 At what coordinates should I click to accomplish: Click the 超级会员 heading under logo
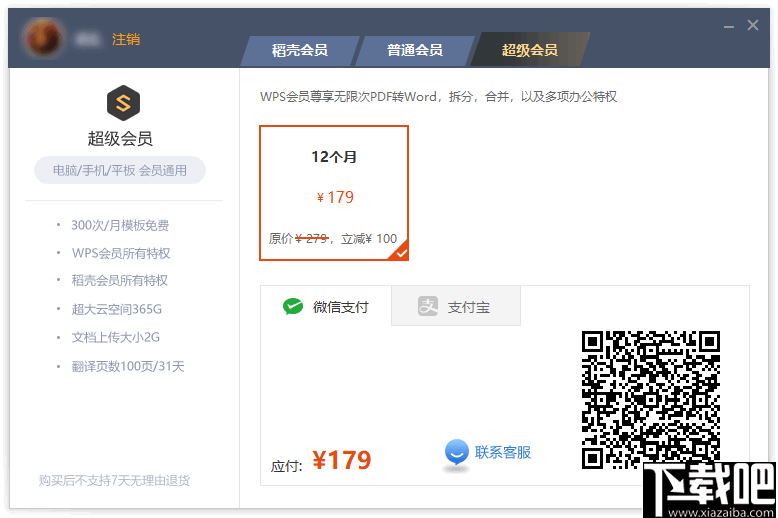point(120,138)
